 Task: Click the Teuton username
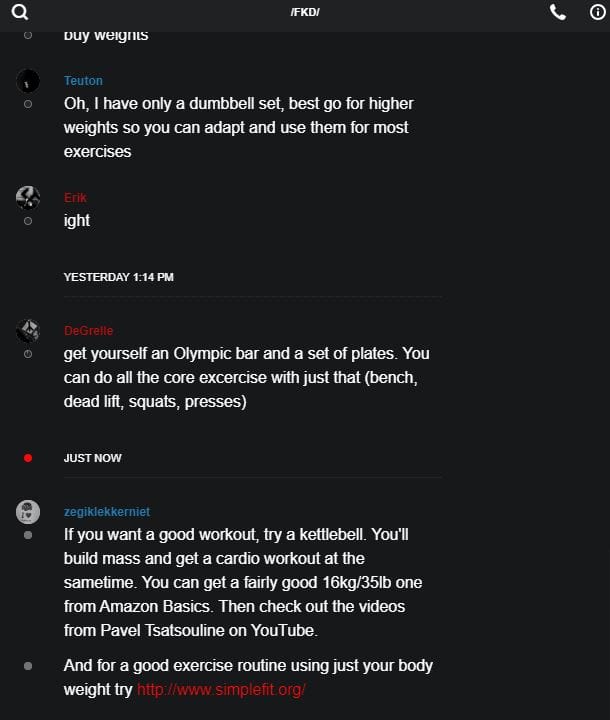83,81
